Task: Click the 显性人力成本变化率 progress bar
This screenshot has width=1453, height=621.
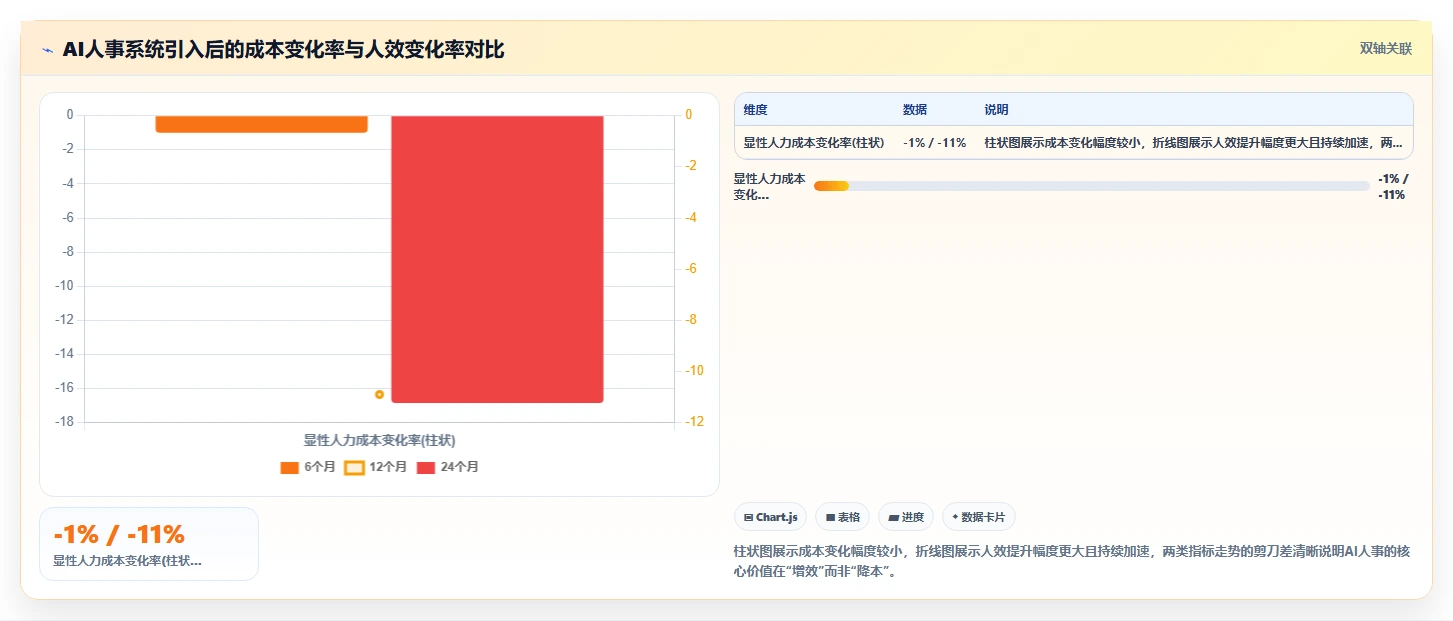Action: (x=1092, y=186)
